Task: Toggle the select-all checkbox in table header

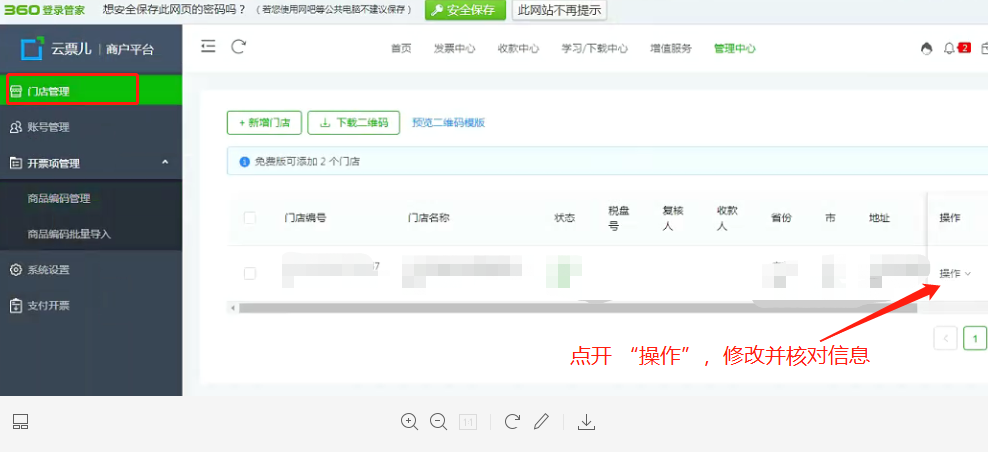Action: (250, 218)
